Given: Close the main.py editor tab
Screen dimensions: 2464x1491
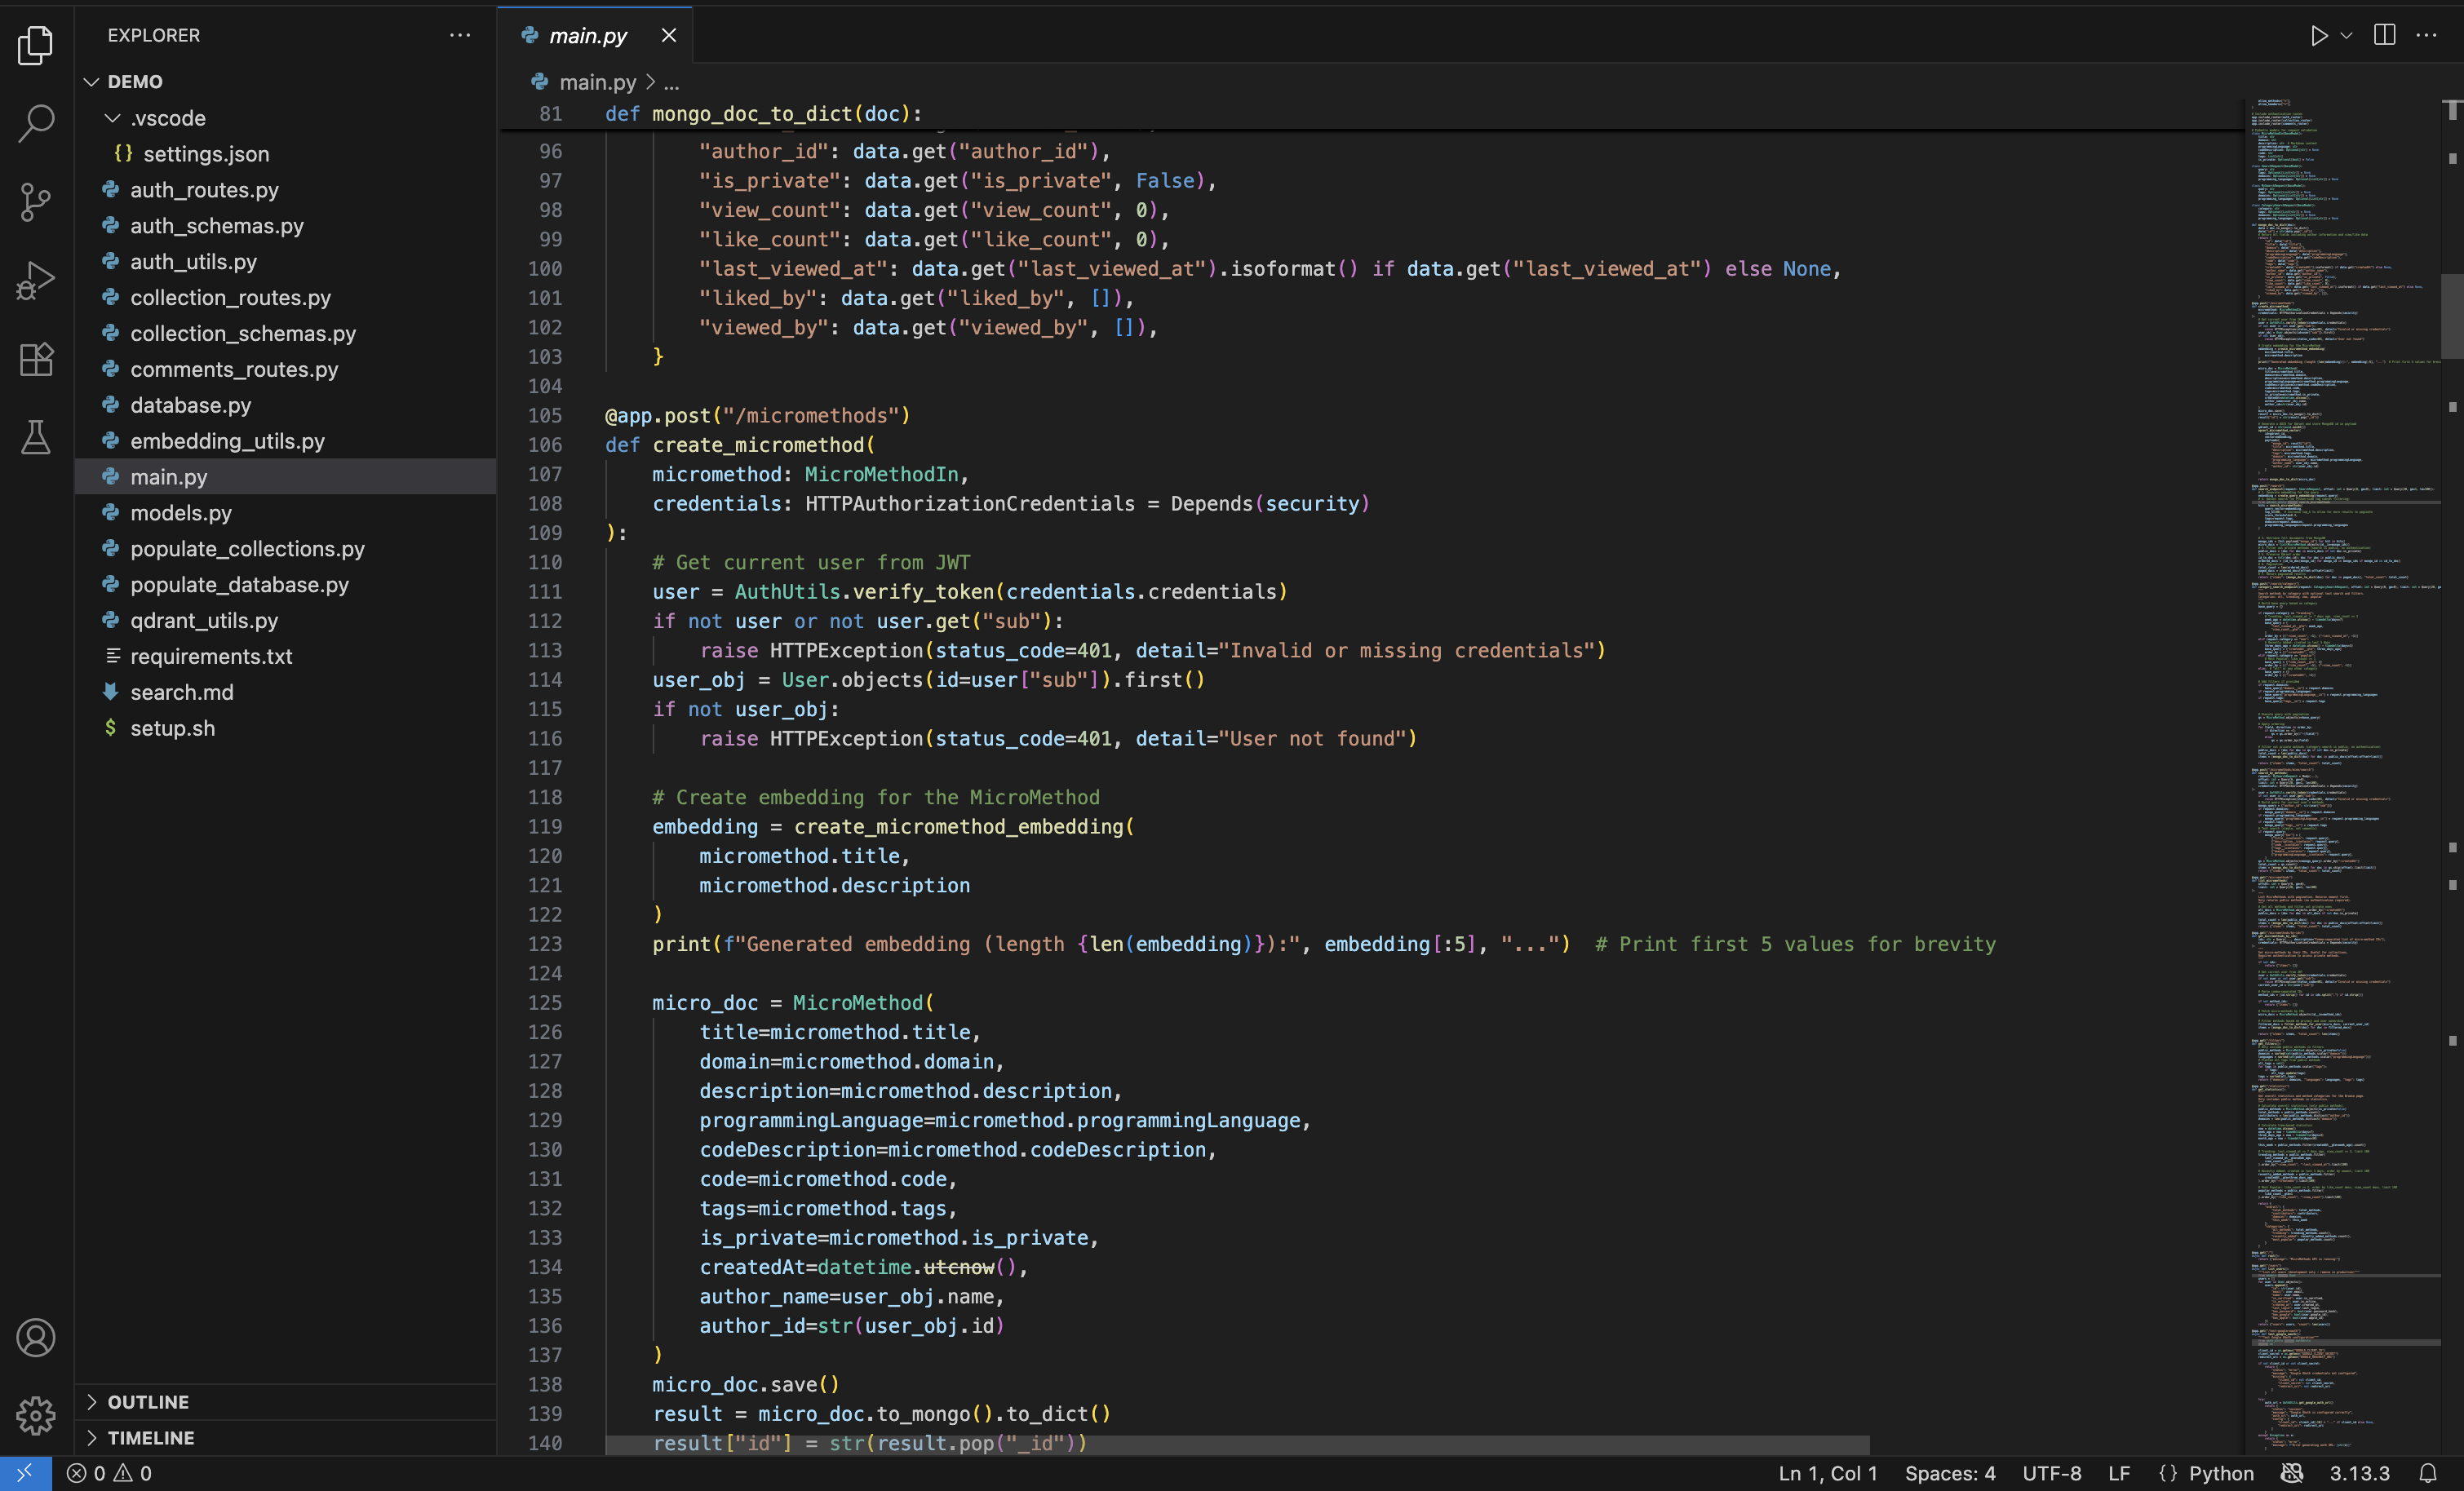Looking at the screenshot, I should 669,35.
